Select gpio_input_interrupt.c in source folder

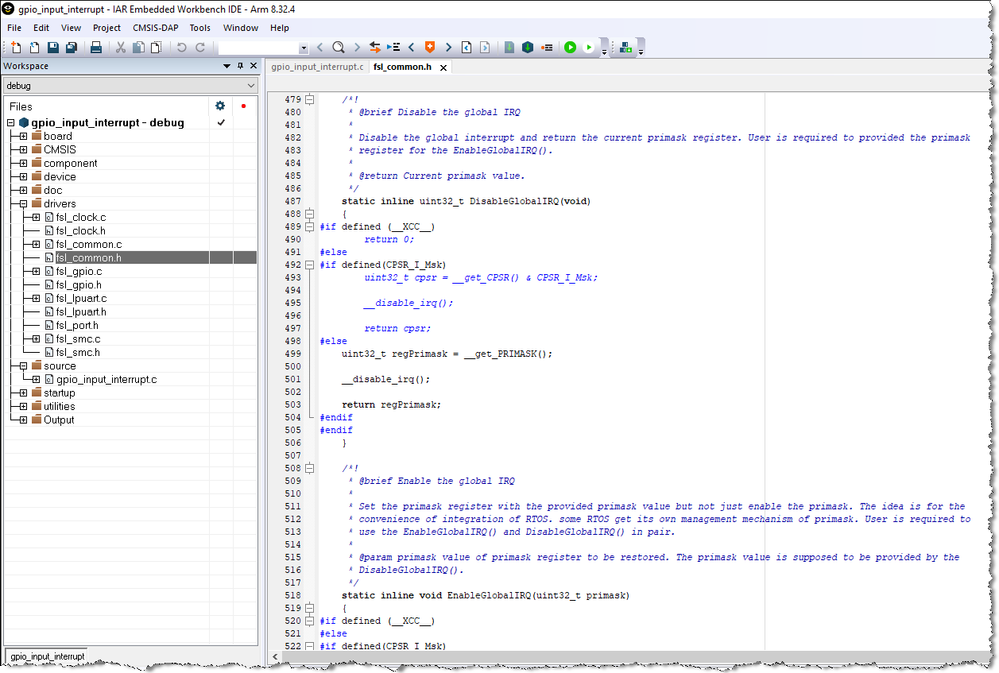point(106,379)
